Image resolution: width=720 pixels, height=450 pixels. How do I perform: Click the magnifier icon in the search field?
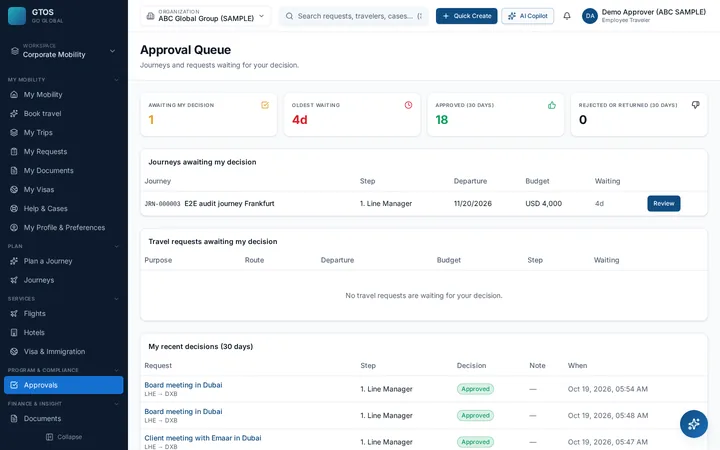coord(289,16)
